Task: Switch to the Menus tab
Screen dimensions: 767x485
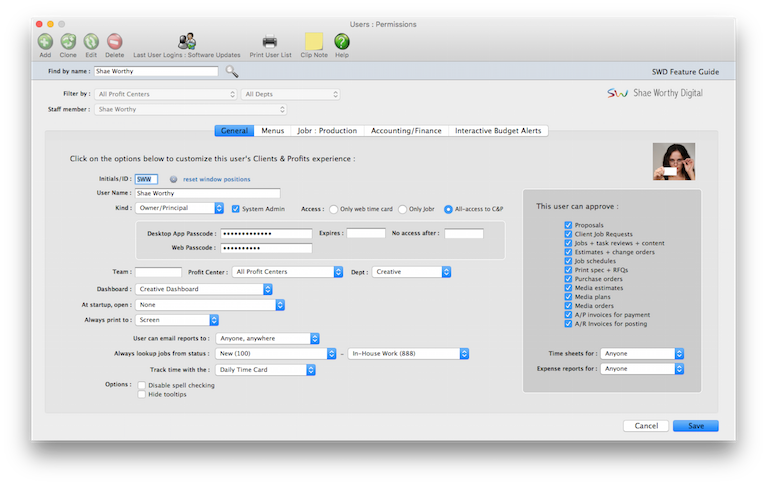Action: point(272,131)
